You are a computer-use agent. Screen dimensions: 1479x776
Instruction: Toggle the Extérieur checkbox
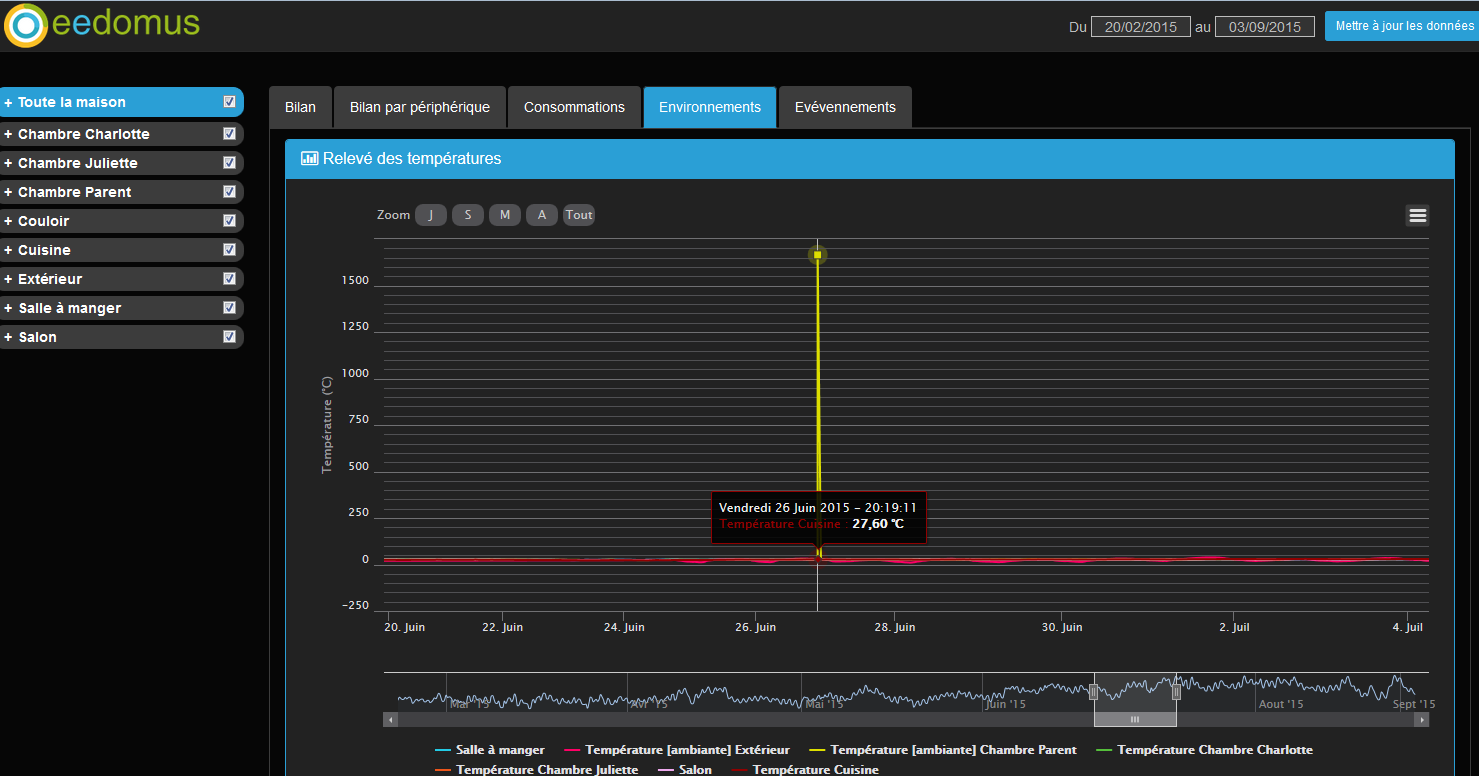(229, 278)
